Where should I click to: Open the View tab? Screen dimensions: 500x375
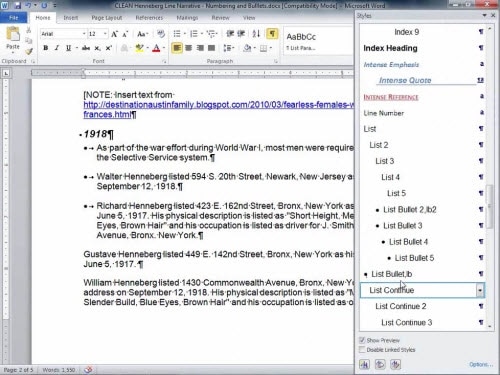(249, 18)
